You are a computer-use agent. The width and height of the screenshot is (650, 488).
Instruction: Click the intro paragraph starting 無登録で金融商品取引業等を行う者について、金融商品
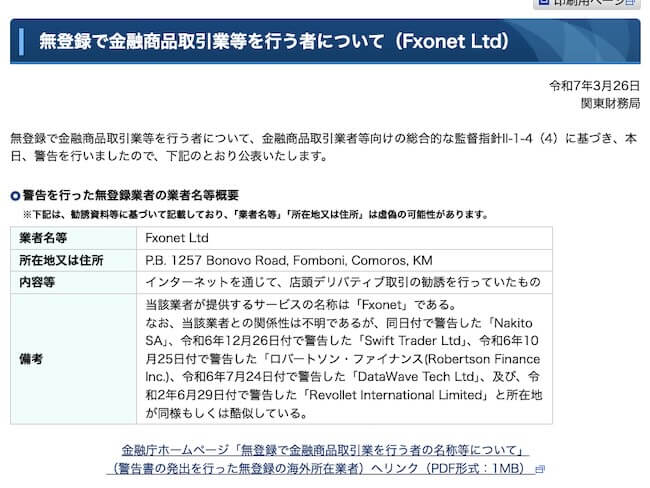pos(323,147)
